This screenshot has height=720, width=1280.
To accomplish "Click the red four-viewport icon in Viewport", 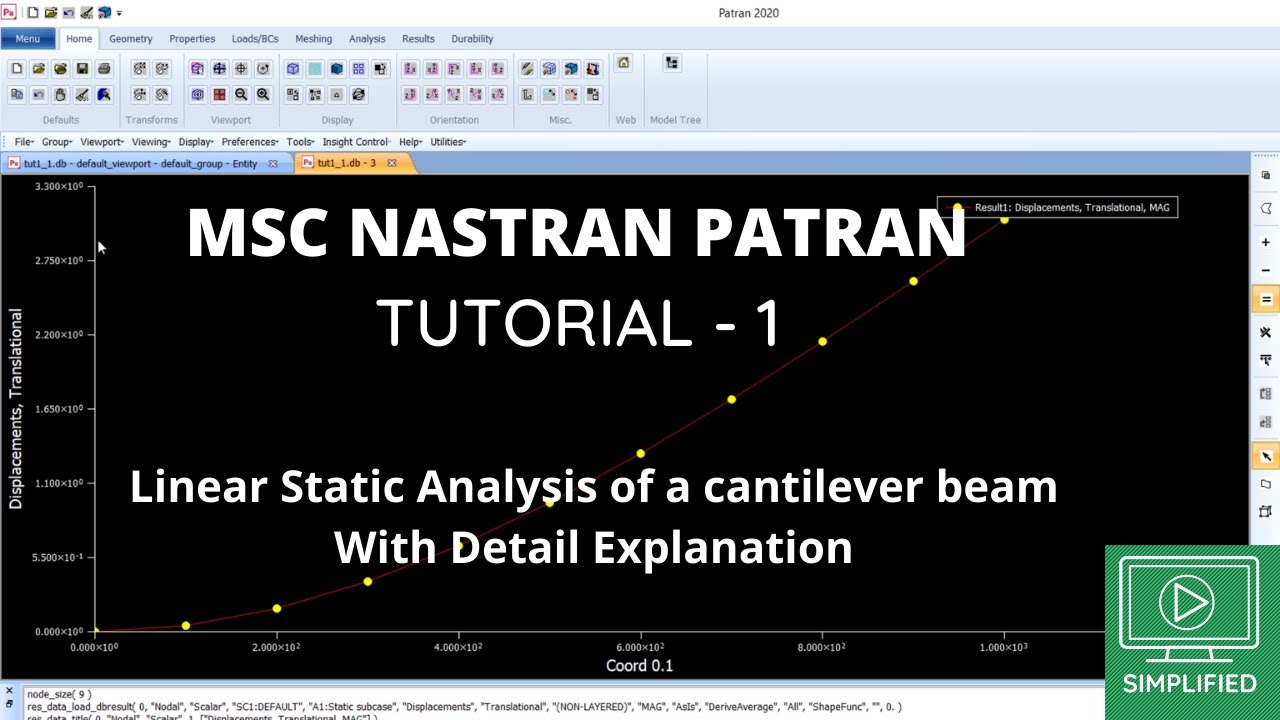I will [x=219, y=95].
